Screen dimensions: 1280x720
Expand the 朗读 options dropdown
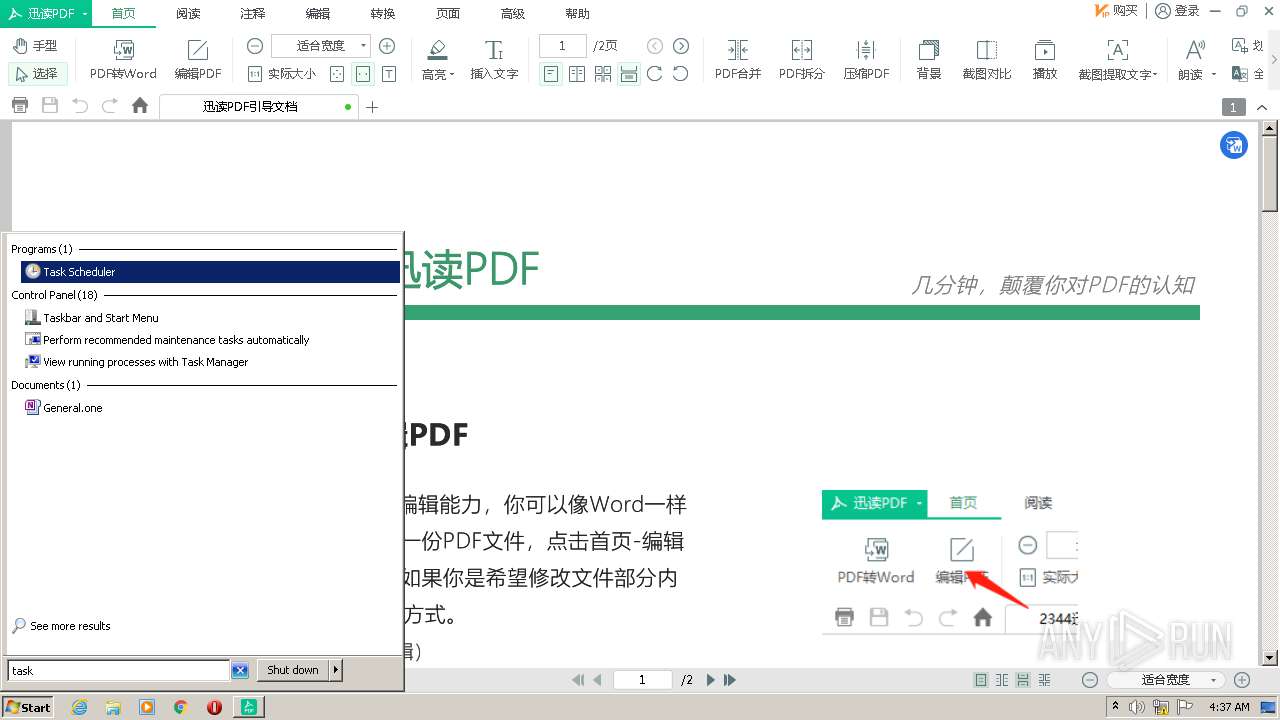pyautogui.click(x=1214, y=74)
